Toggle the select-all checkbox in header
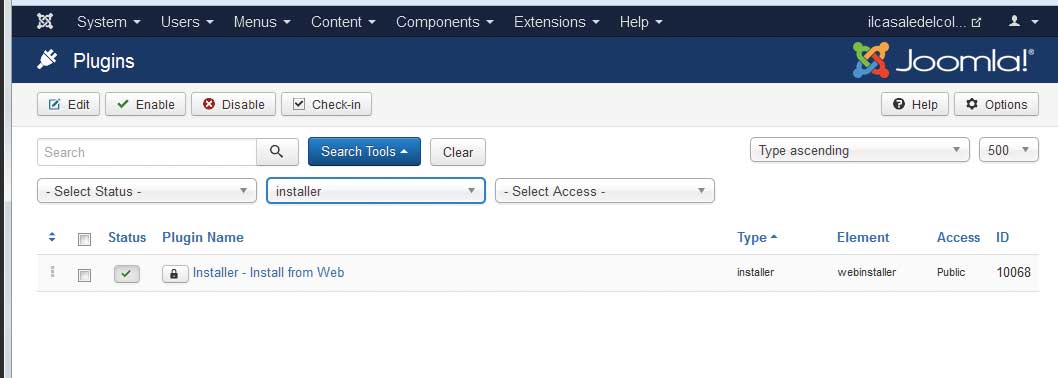This screenshot has width=1058, height=378. (x=84, y=239)
